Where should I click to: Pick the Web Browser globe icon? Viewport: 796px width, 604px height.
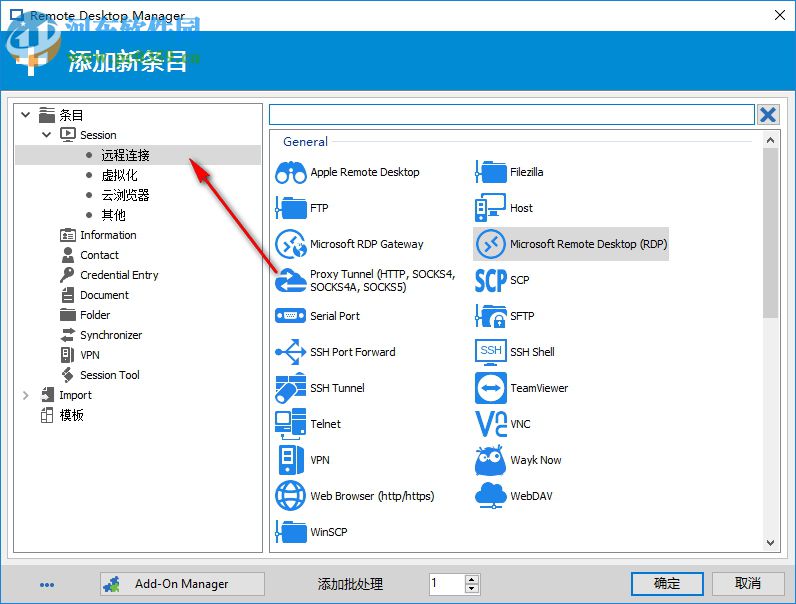(290, 496)
